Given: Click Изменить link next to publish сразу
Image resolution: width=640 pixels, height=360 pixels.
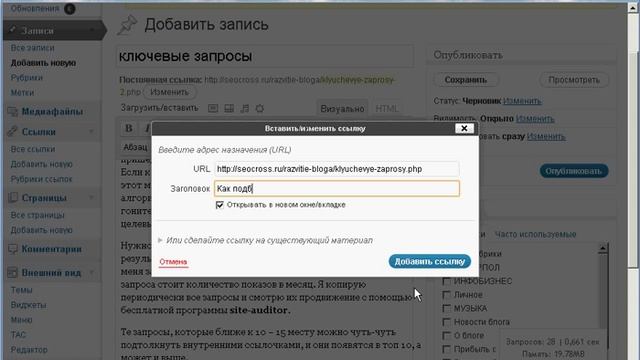Looking at the screenshot, I should pos(546,136).
